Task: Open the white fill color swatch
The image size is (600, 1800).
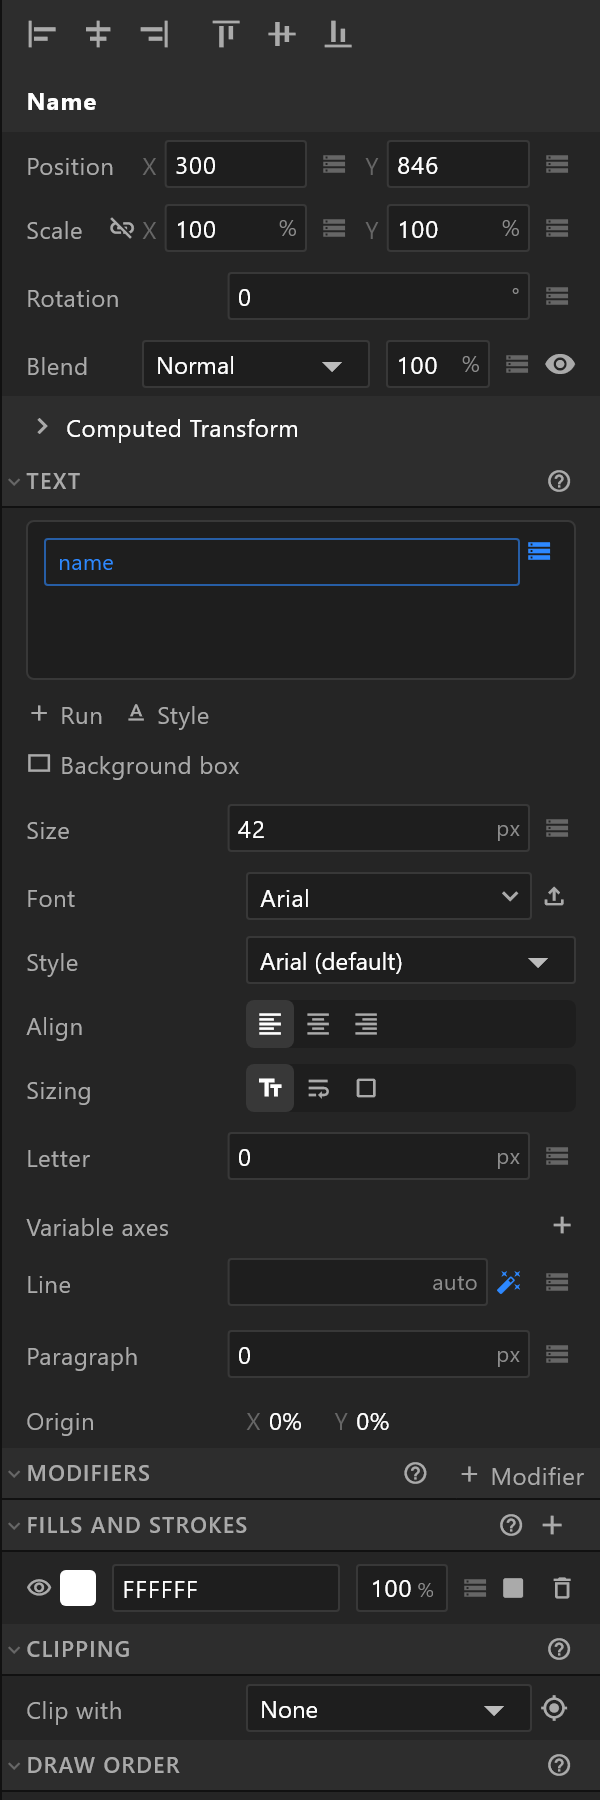Action: pyautogui.click(x=78, y=1587)
